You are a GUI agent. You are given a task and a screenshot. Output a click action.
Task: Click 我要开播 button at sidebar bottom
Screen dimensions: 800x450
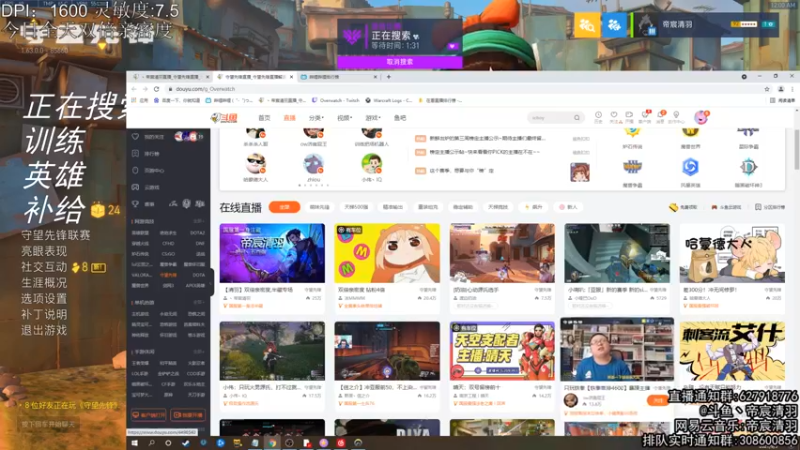[188, 415]
